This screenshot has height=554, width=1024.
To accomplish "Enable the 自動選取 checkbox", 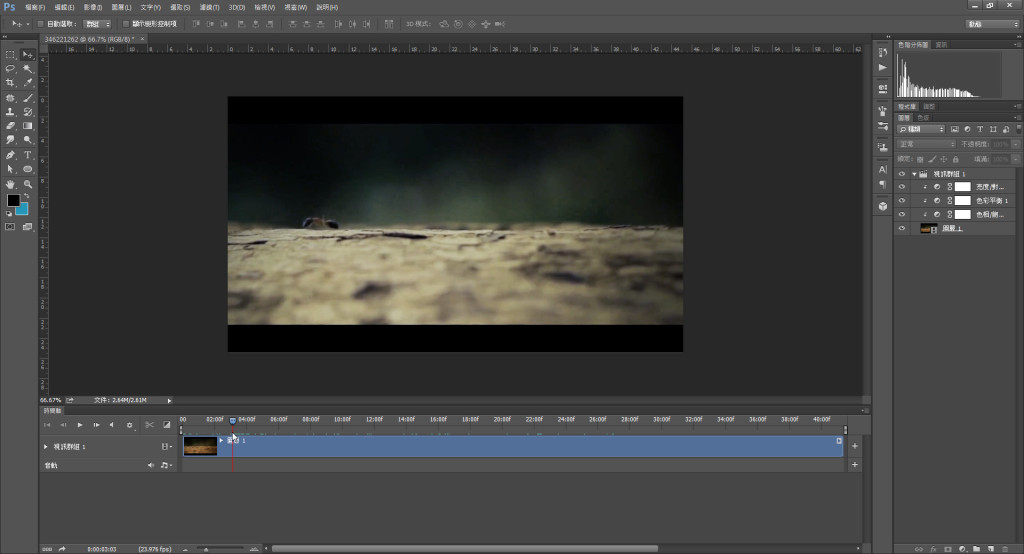I will coord(39,23).
